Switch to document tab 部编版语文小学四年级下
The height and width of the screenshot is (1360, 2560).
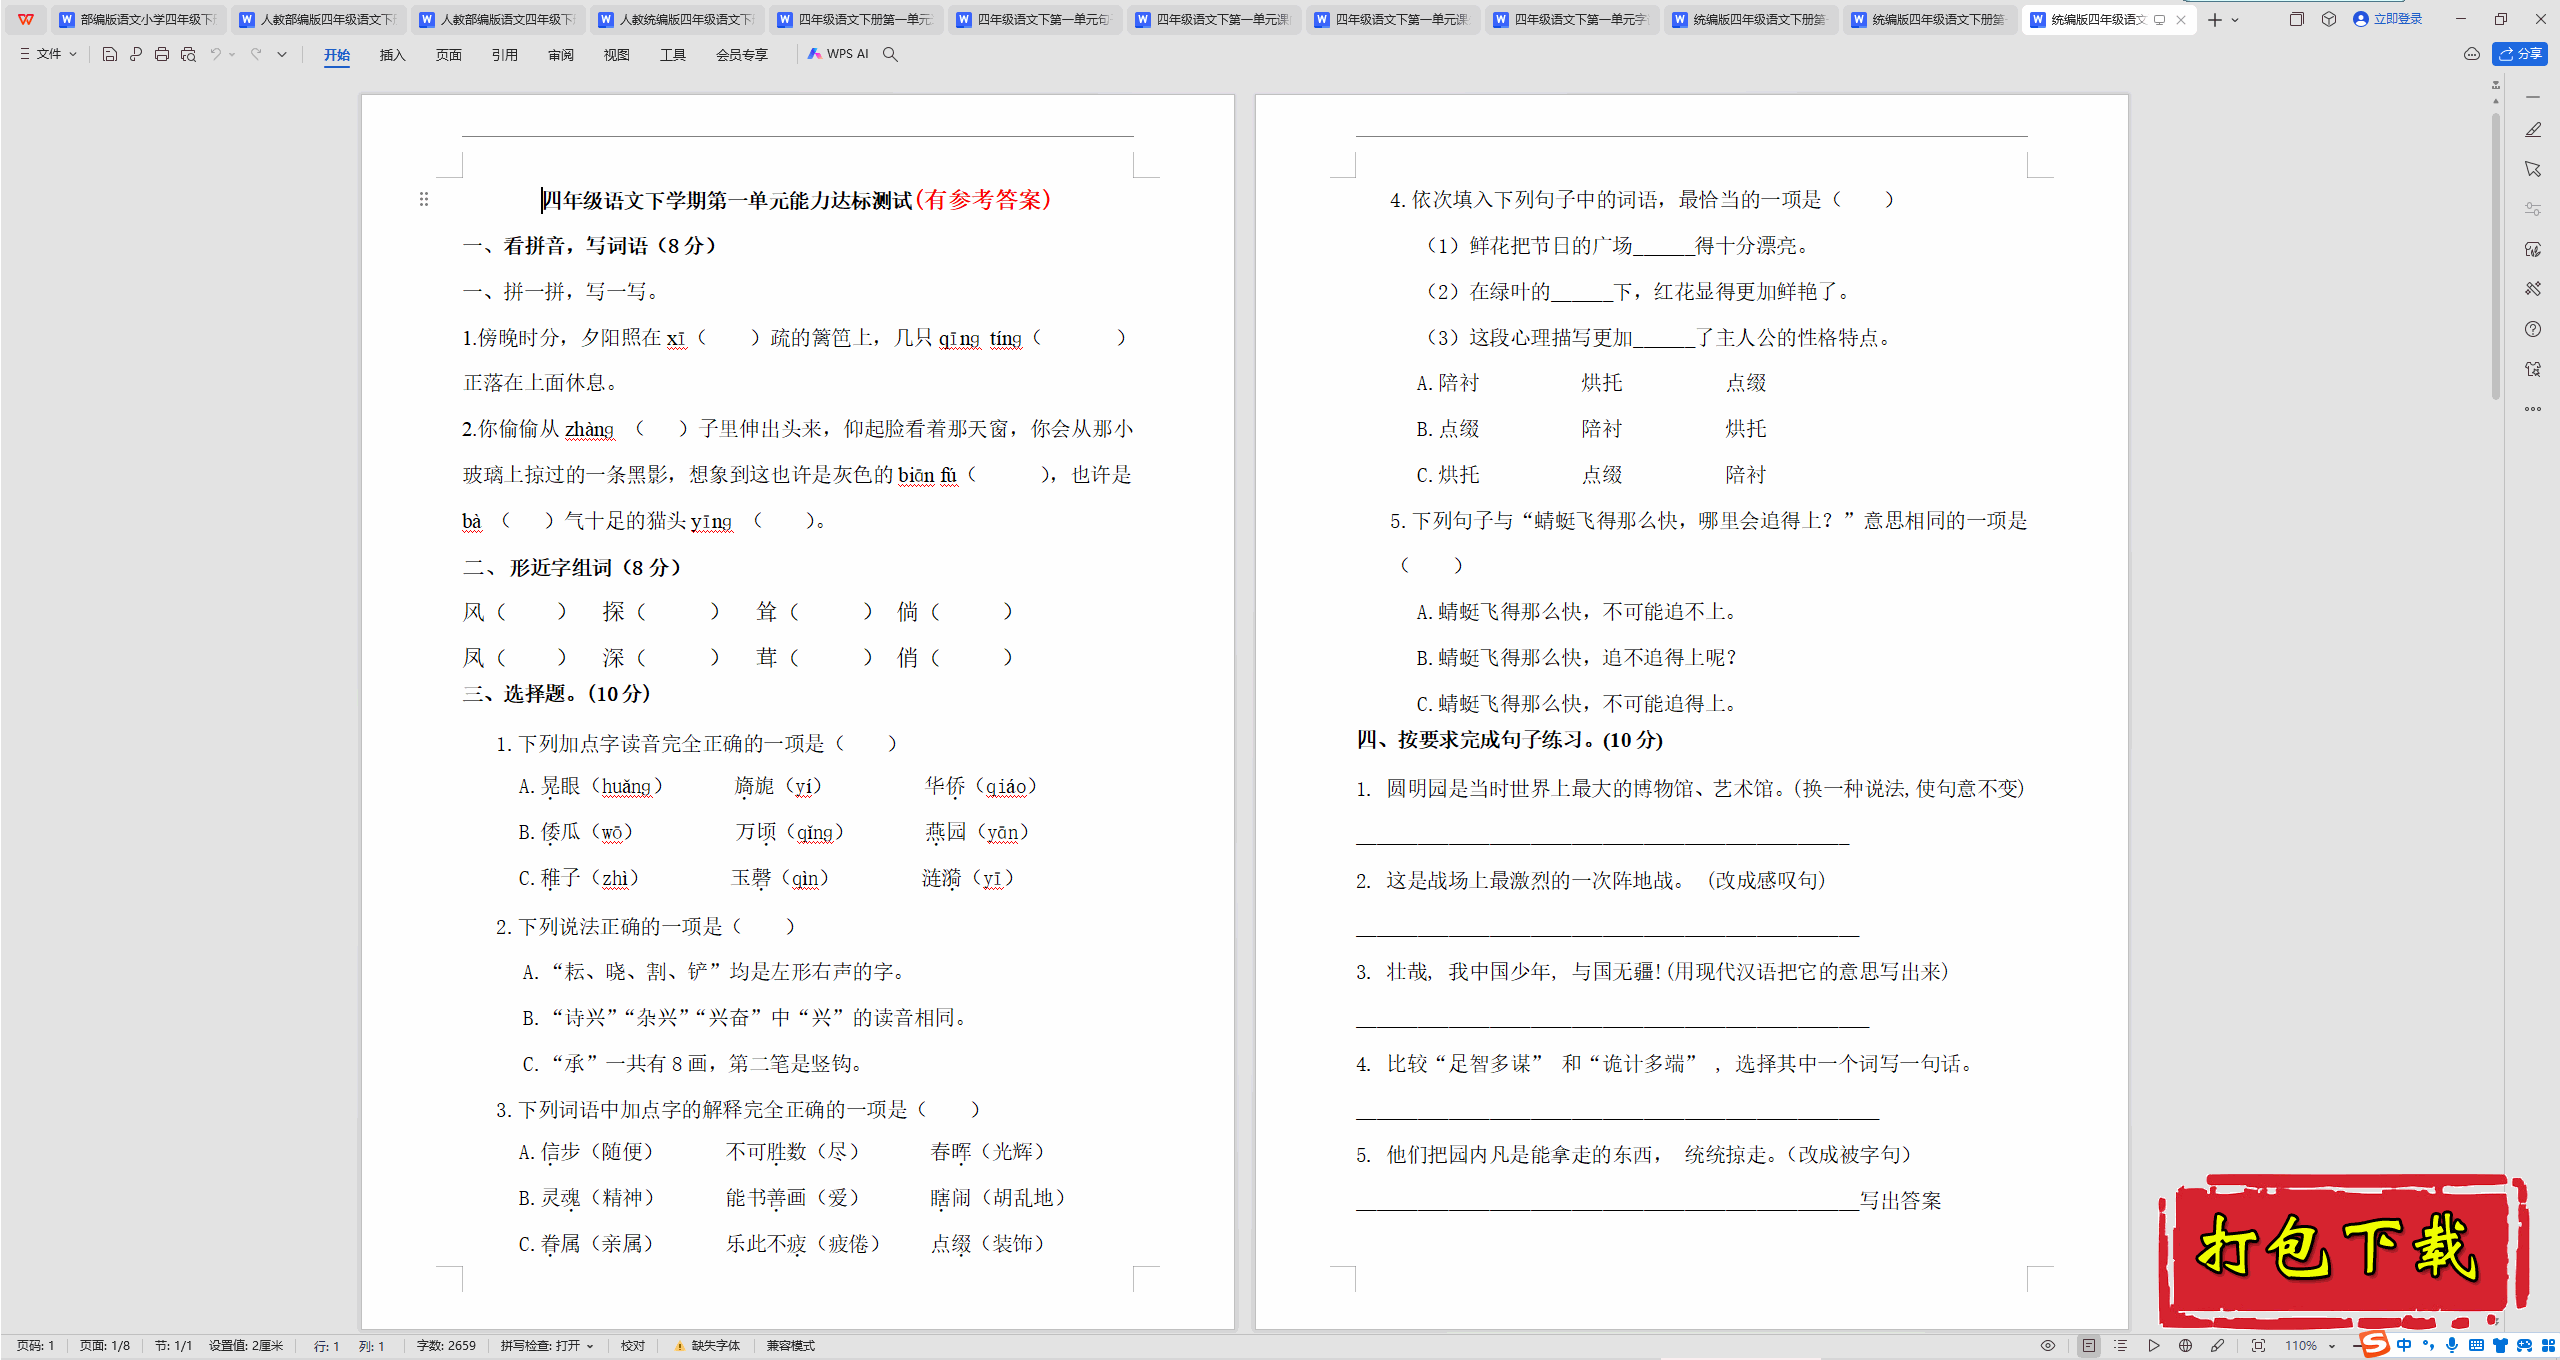point(138,20)
